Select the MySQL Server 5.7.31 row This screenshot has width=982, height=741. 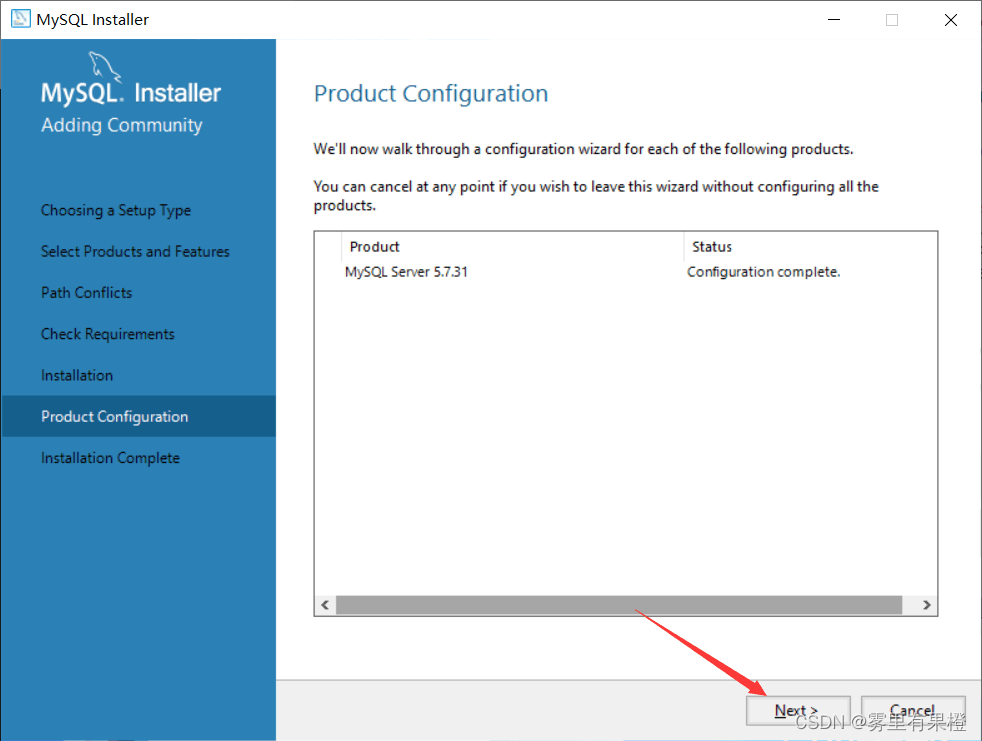click(x=406, y=272)
